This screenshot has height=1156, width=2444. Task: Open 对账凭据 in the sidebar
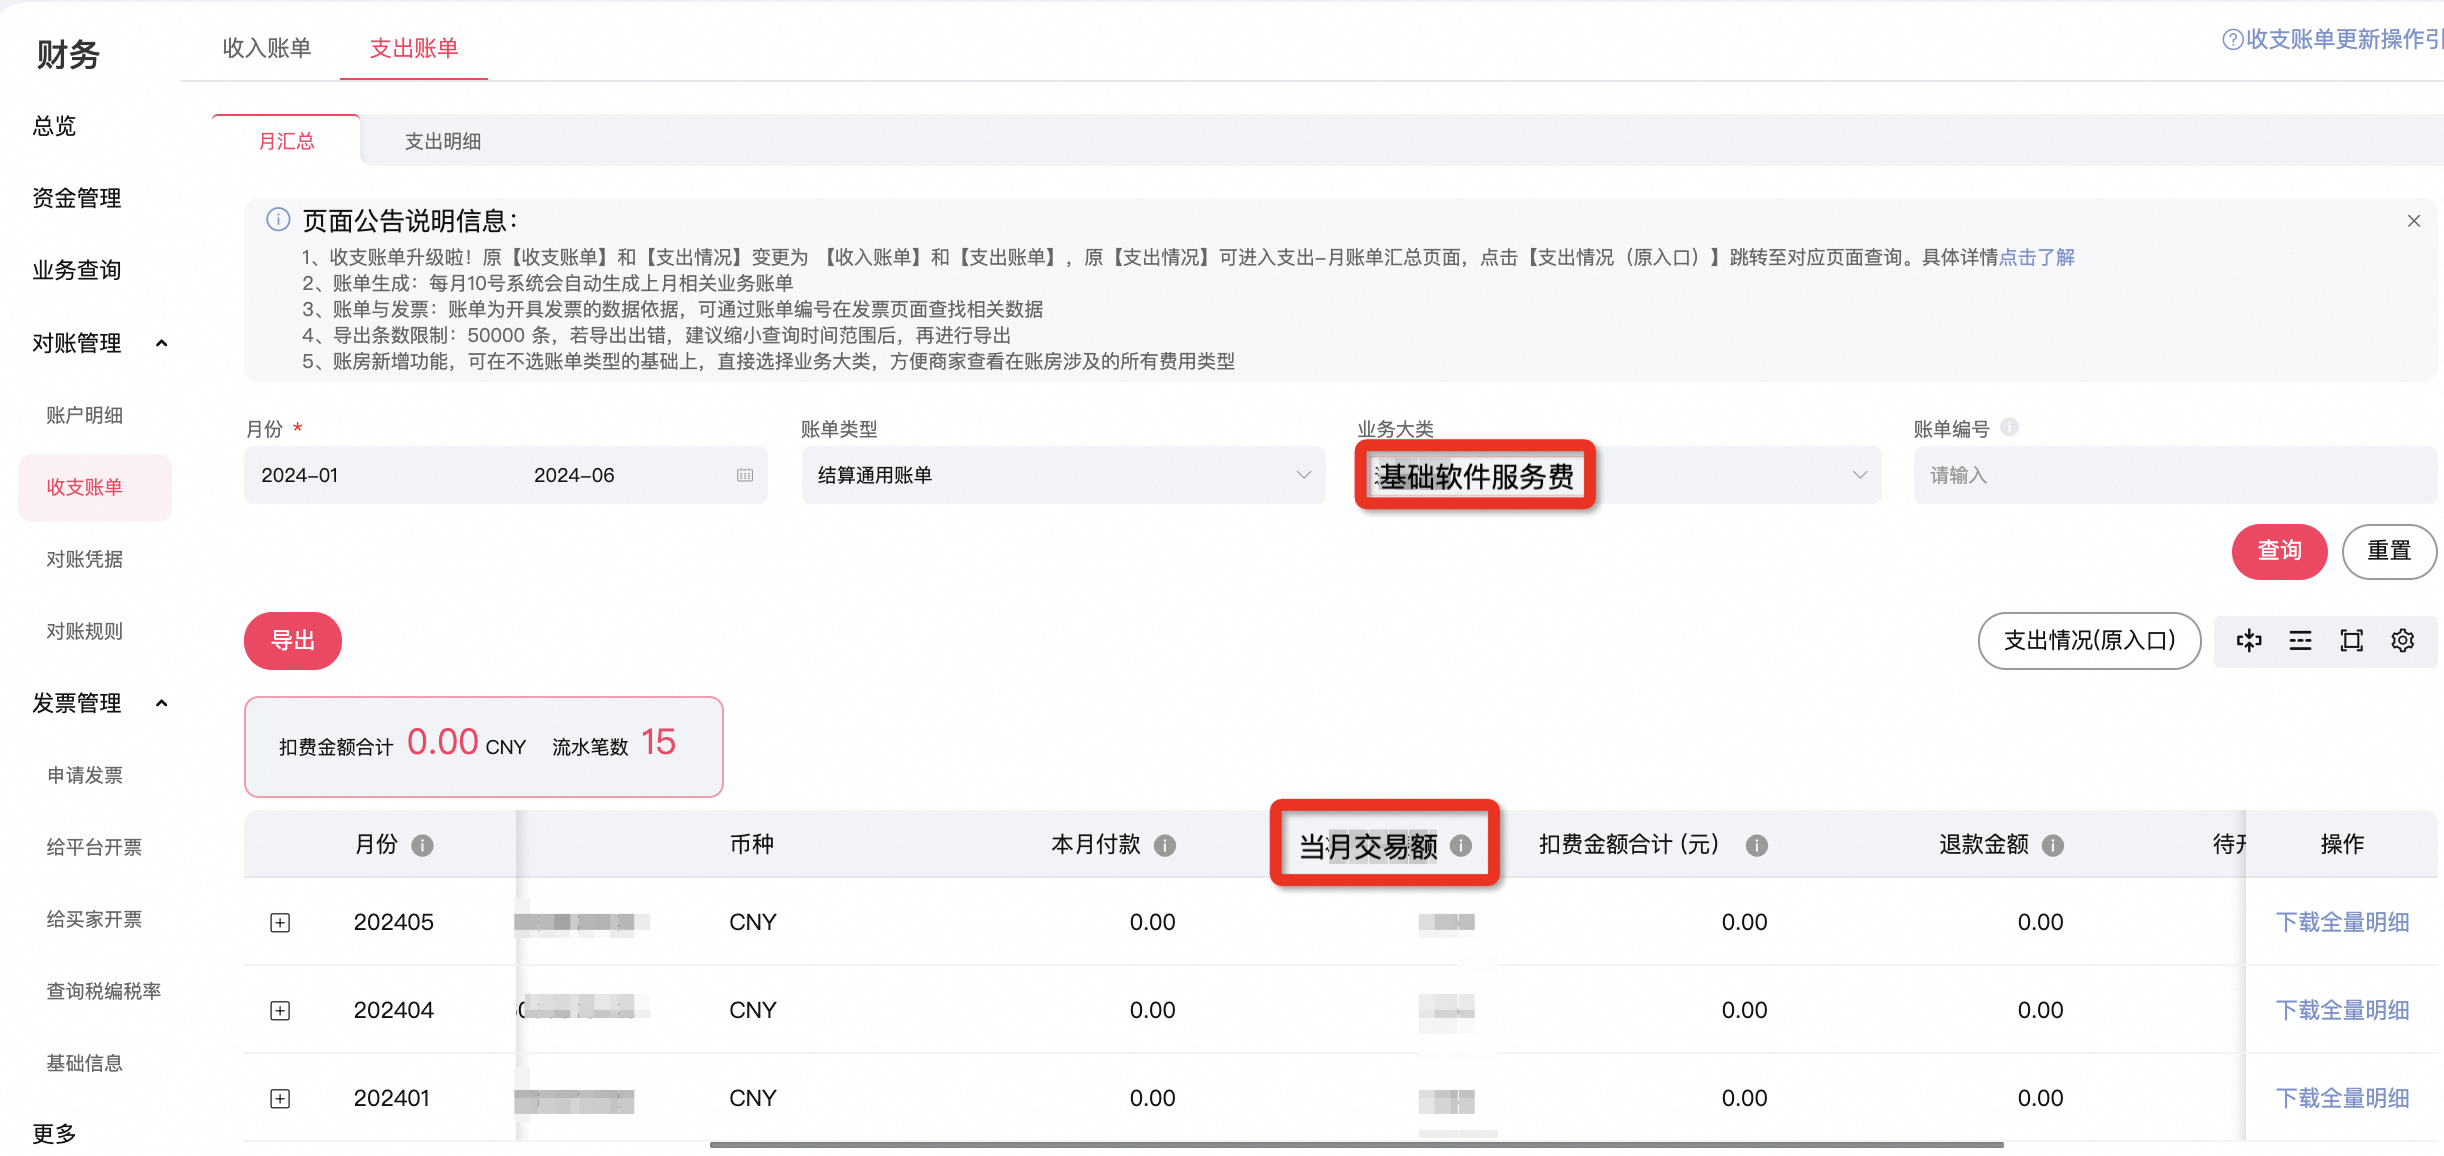click(85, 559)
